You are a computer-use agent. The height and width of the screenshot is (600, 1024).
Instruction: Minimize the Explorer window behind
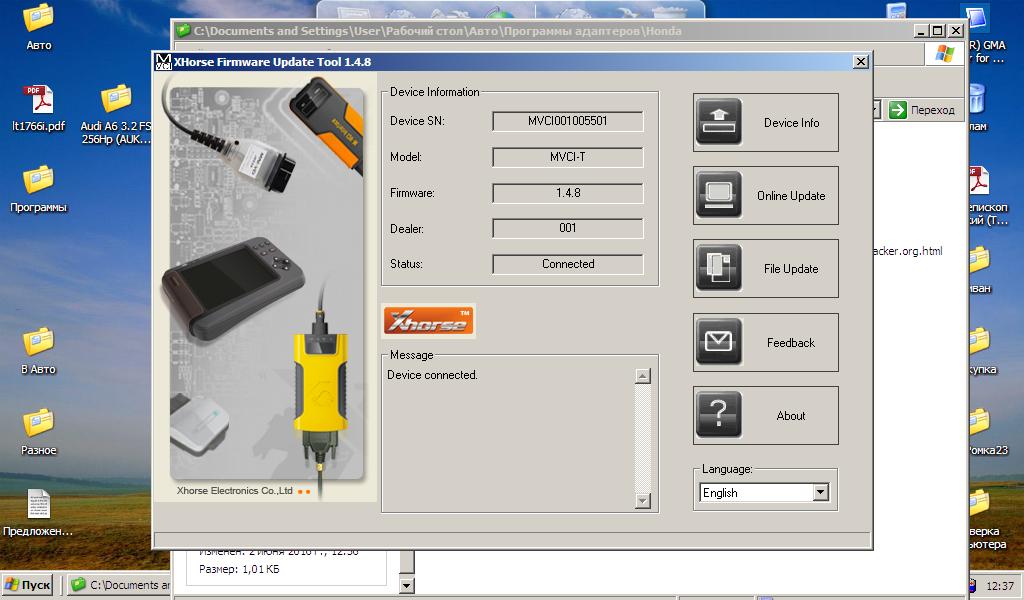(x=921, y=31)
